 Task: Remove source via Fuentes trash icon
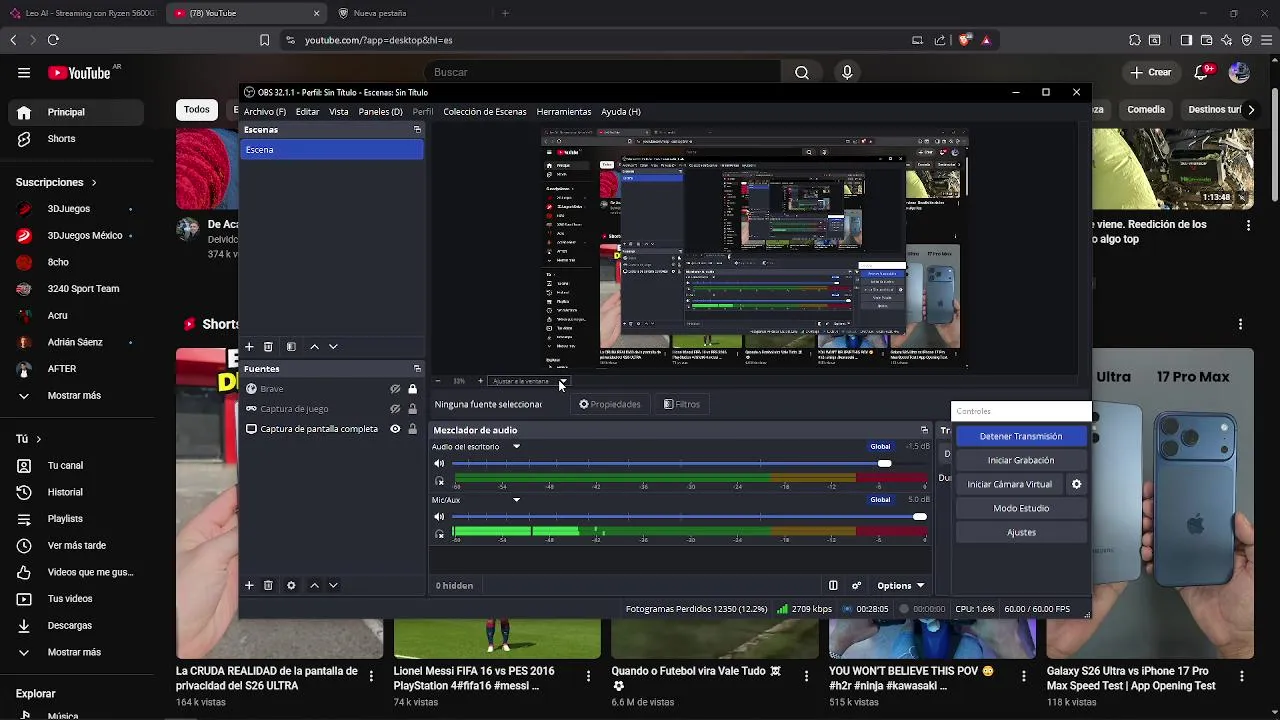click(x=268, y=585)
